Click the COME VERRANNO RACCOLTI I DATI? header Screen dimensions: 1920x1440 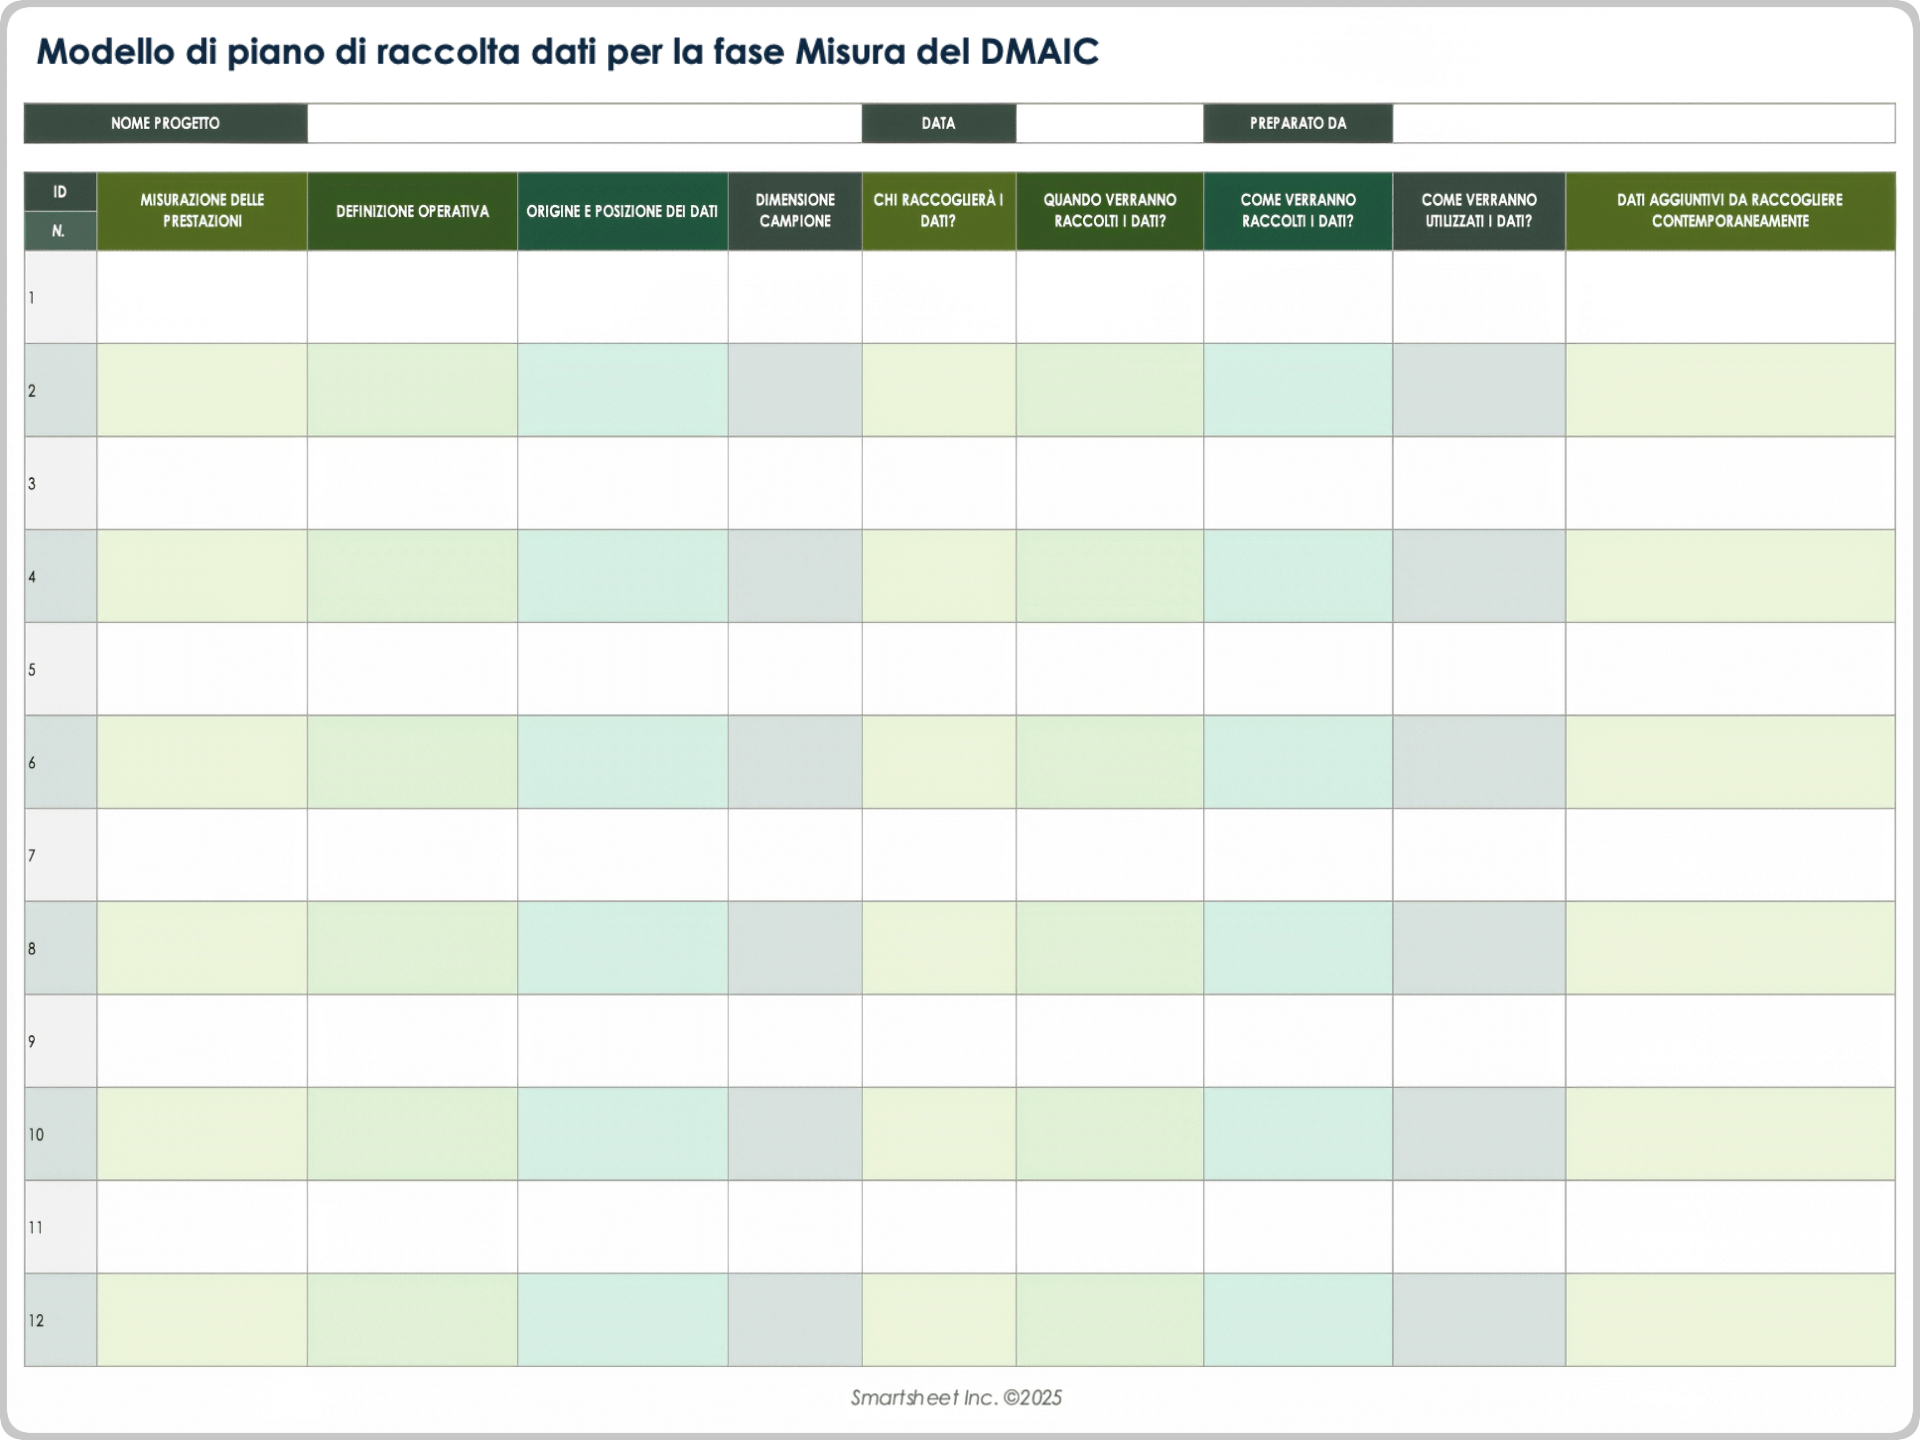point(1297,210)
